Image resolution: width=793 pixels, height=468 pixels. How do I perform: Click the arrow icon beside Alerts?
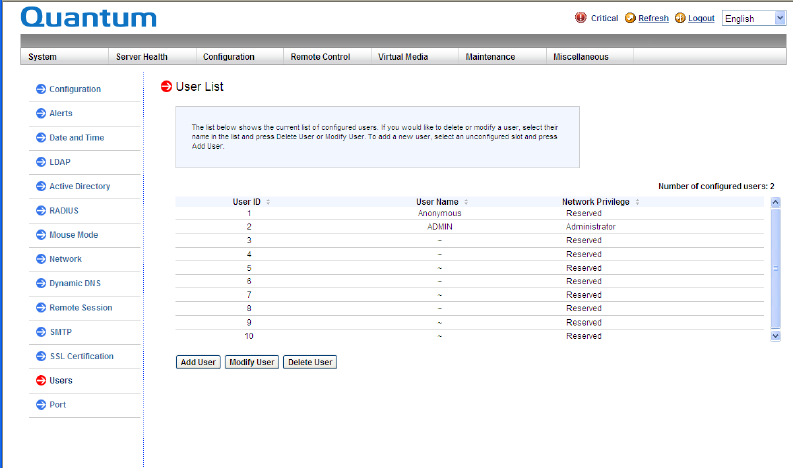(x=41, y=114)
